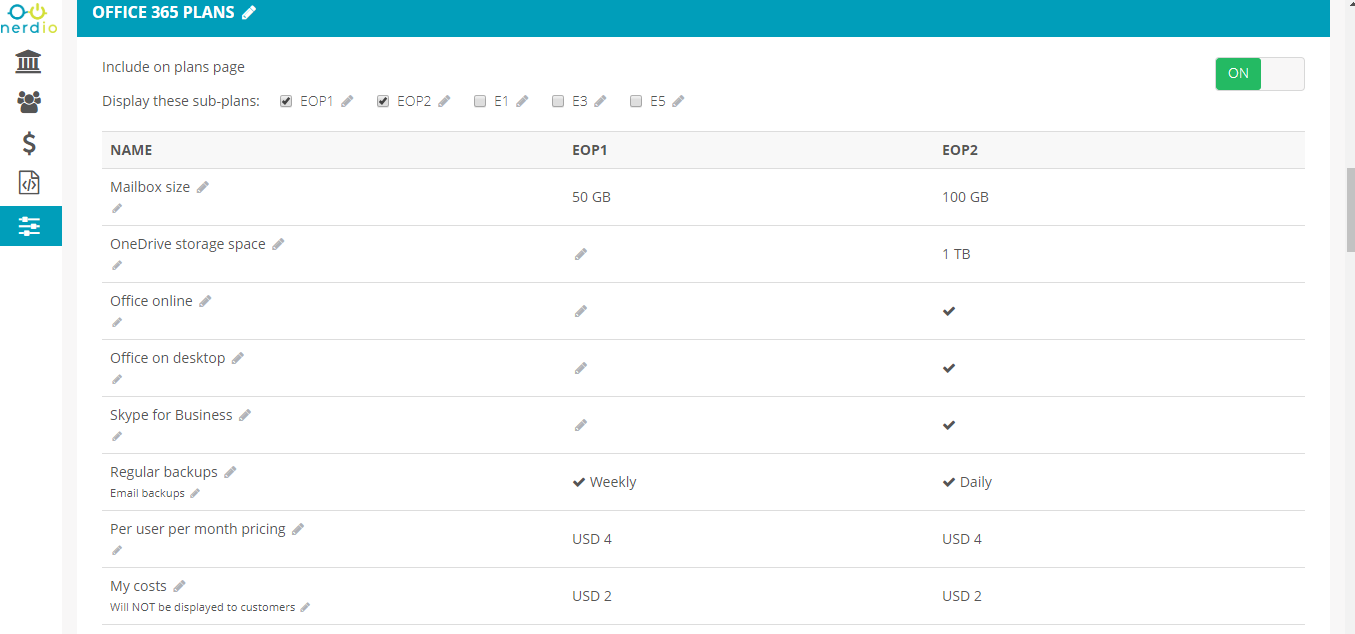
Task: Click the NAME column header
Action: (131, 150)
